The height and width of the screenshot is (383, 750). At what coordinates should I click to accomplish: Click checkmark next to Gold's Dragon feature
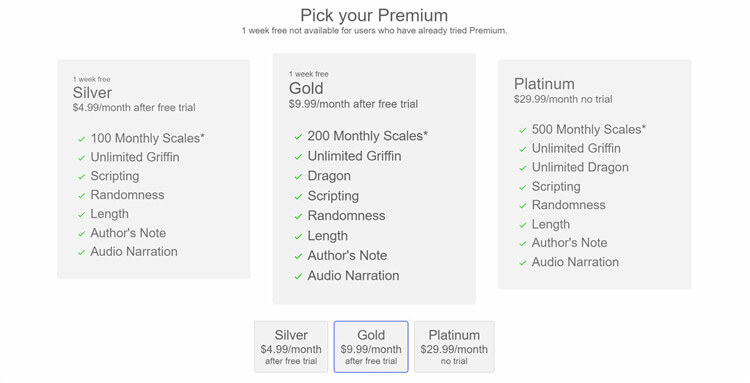(298, 176)
